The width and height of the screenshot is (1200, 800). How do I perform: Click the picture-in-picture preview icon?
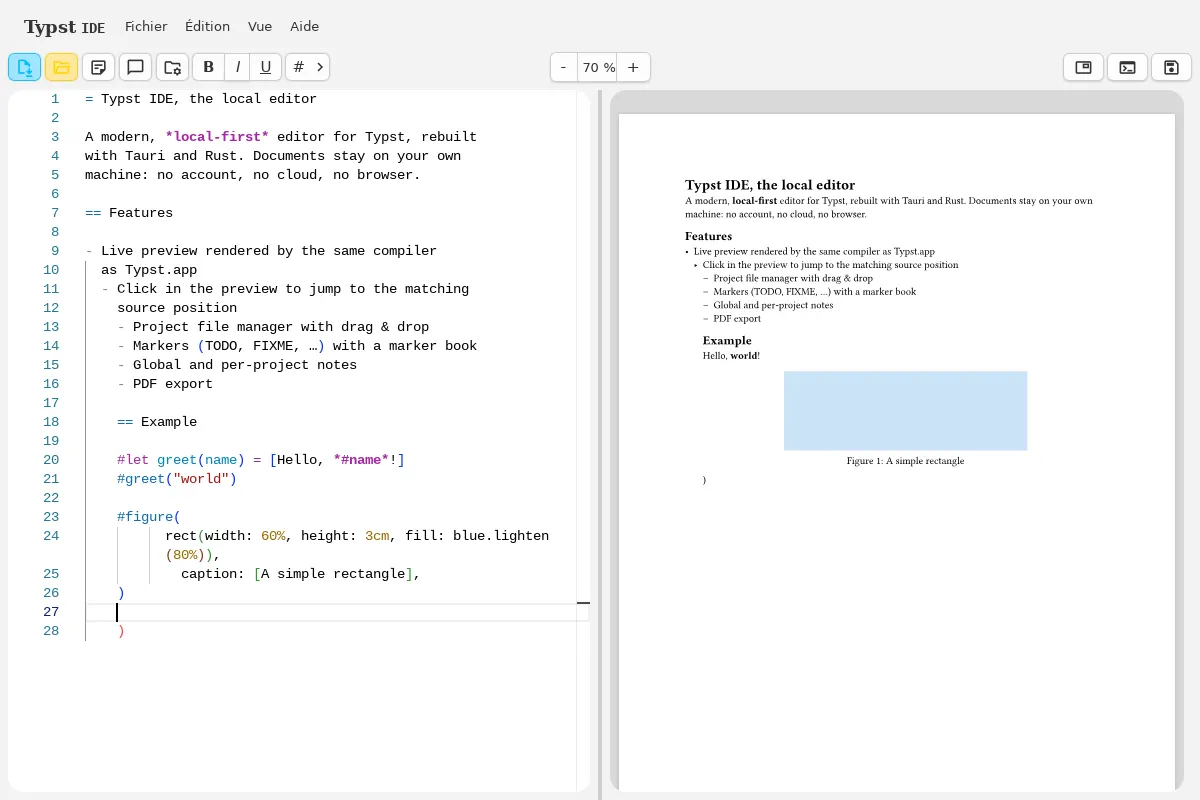[x=1083, y=67]
